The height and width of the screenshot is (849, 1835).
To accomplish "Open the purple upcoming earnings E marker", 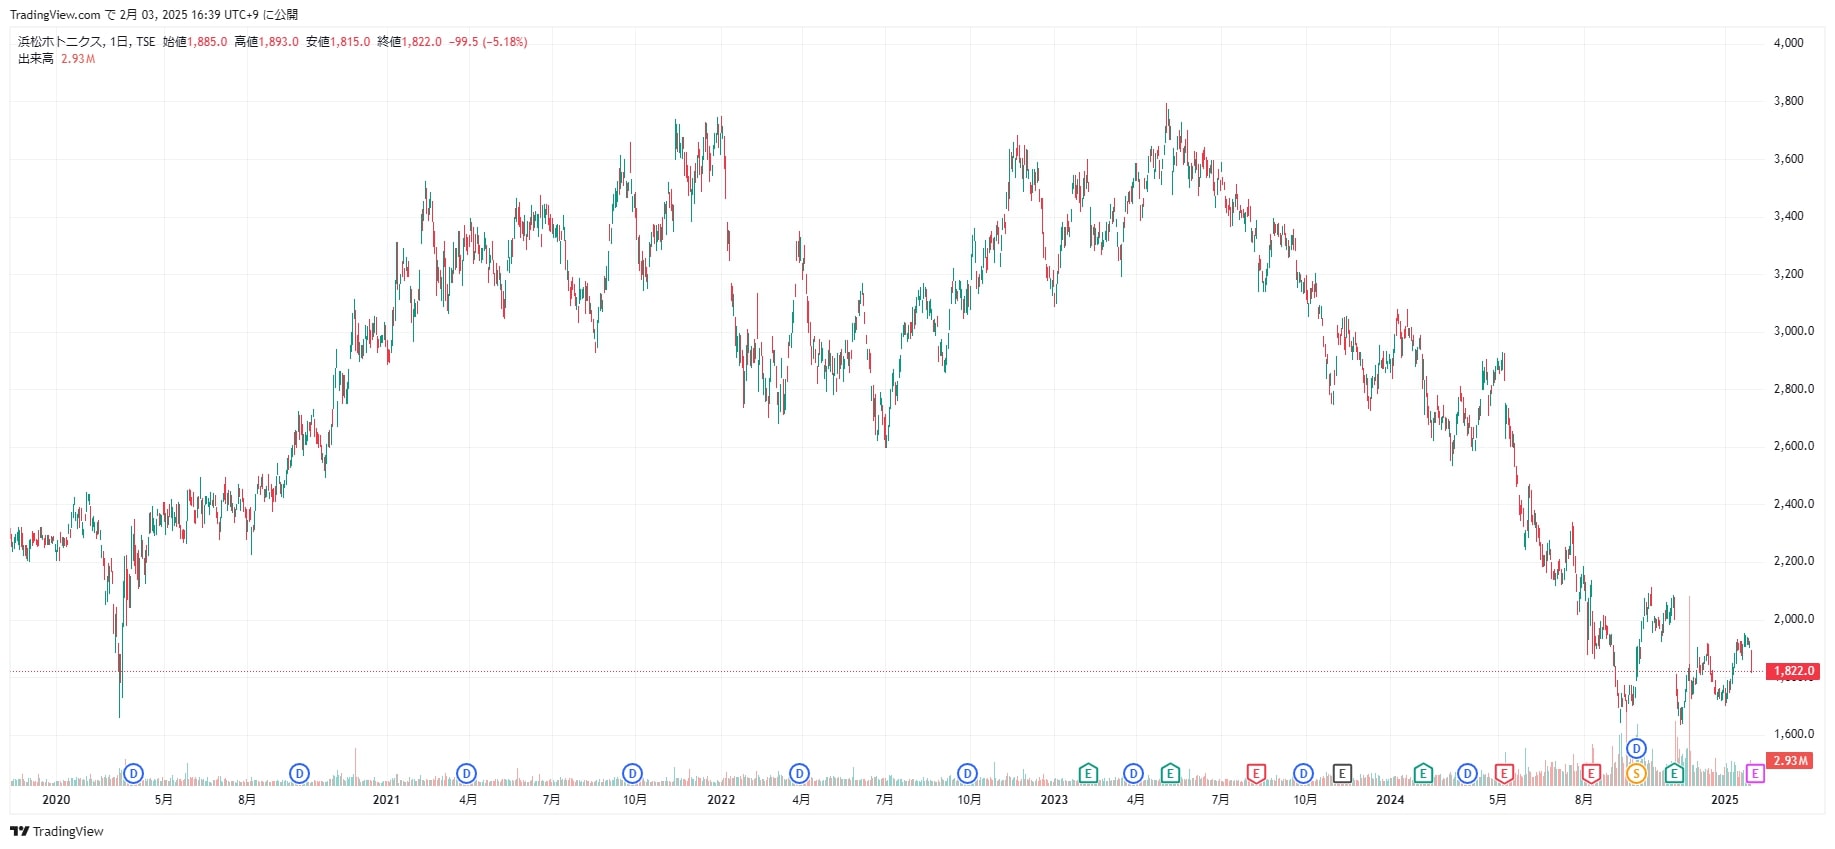I will click(x=1755, y=773).
